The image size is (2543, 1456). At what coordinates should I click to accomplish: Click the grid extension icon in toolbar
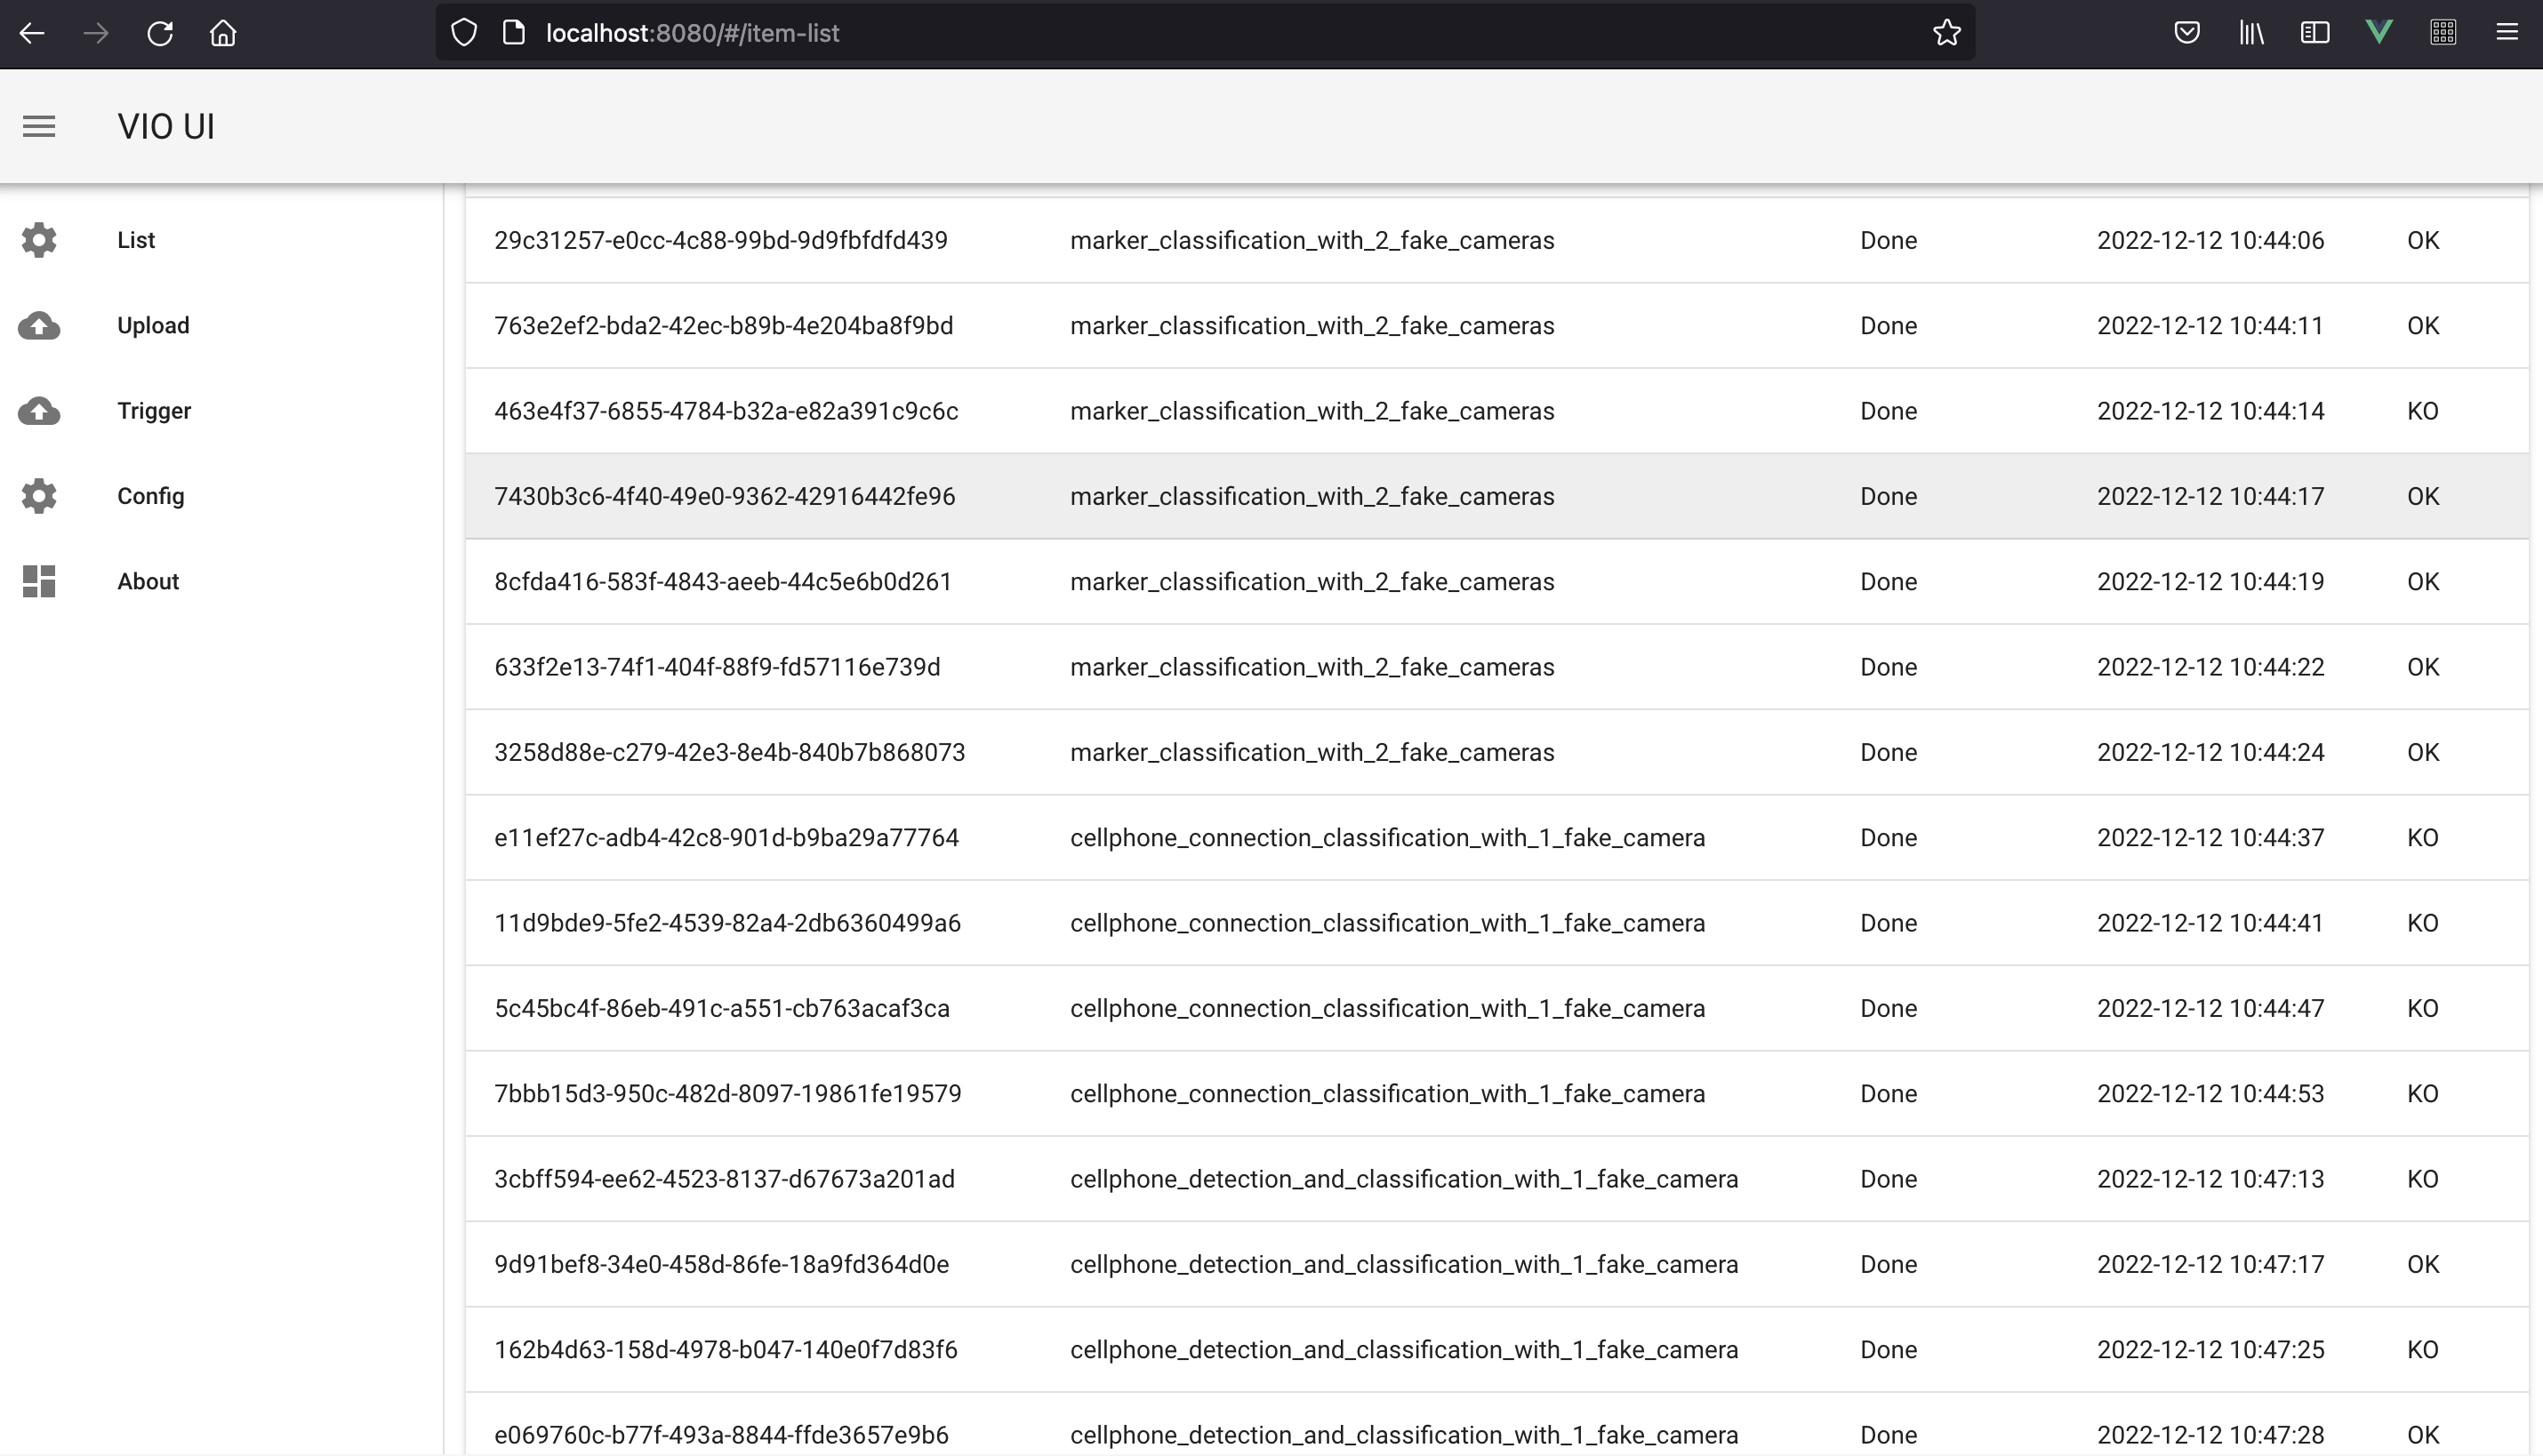(2443, 33)
